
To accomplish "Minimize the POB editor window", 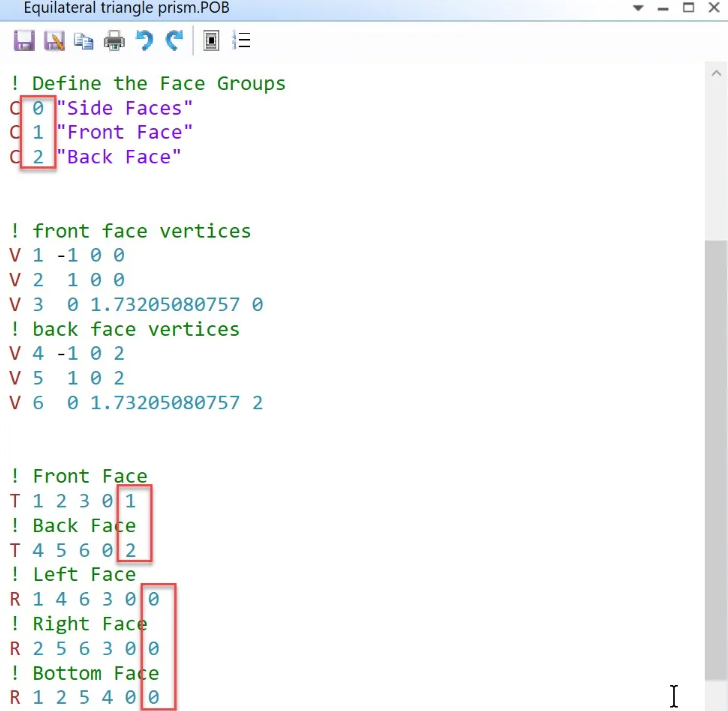I will pyautogui.click(x=663, y=9).
